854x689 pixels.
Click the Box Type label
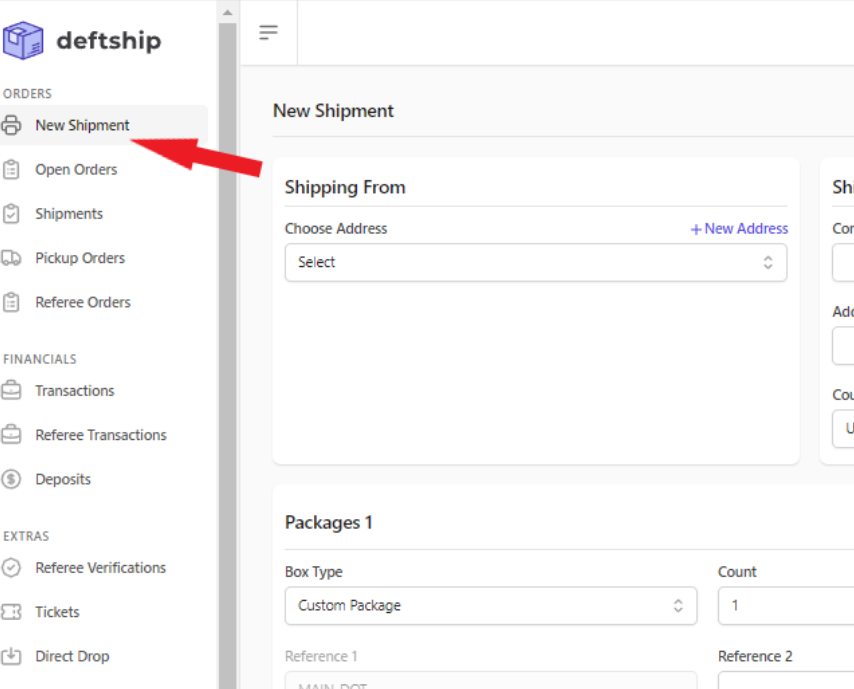click(x=314, y=572)
